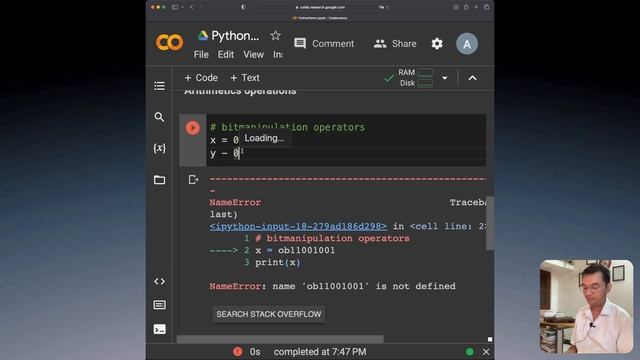Open the settings gear
640x360 pixels.
point(437,44)
